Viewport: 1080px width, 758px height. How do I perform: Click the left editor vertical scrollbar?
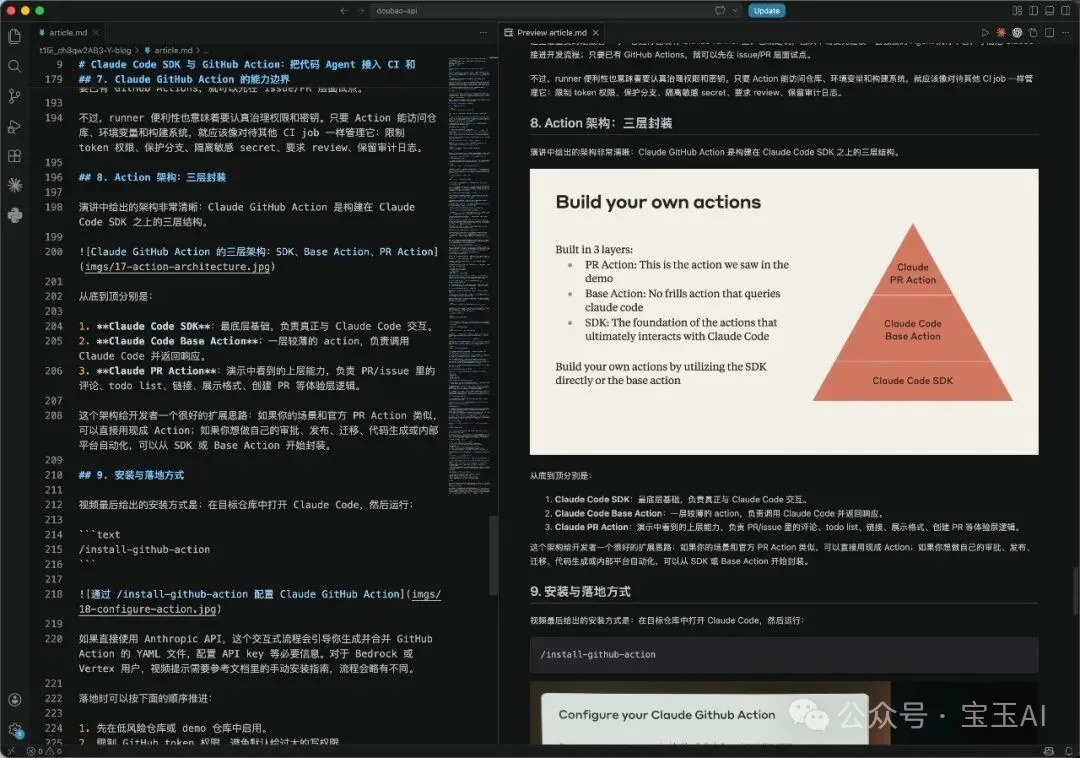click(x=493, y=555)
